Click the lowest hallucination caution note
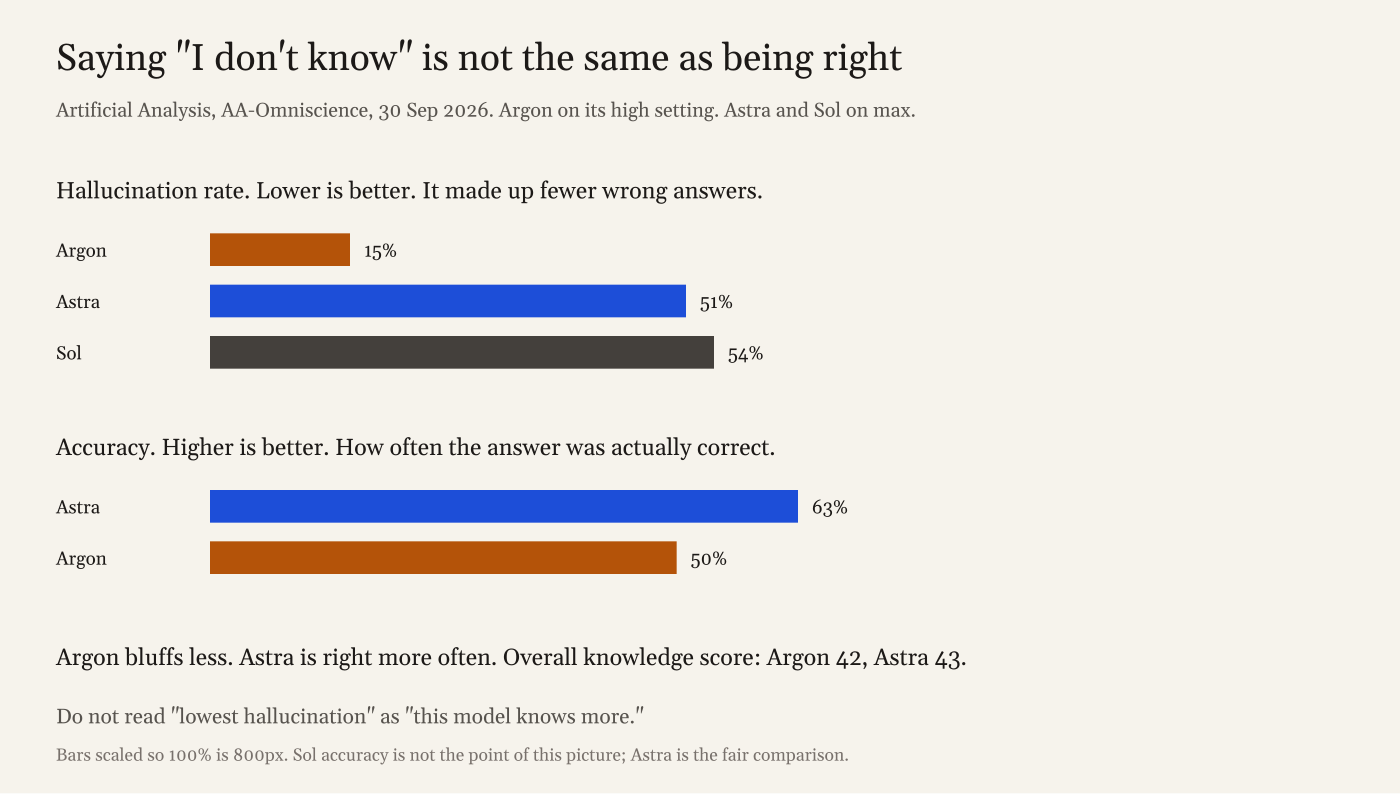 [350, 716]
